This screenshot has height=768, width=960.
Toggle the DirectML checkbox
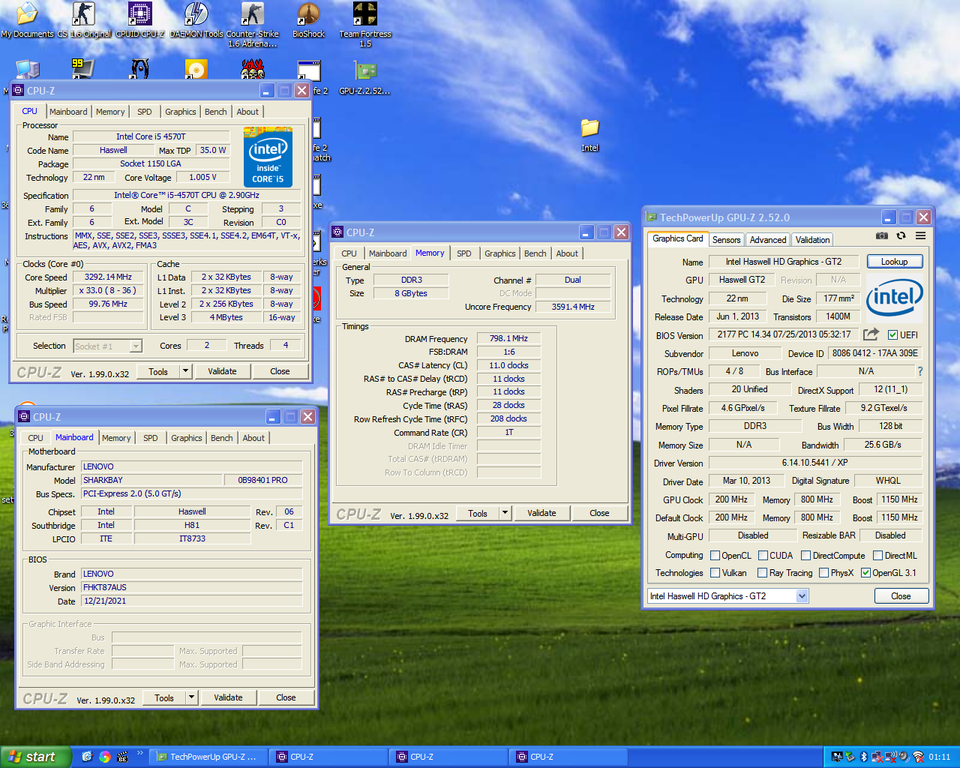coord(877,555)
